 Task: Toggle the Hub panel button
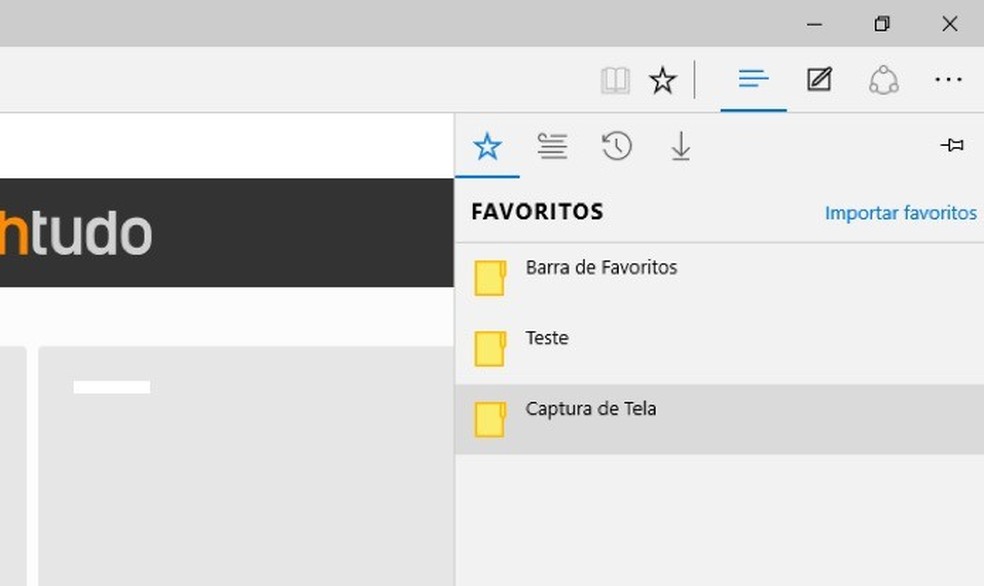coord(753,79)
